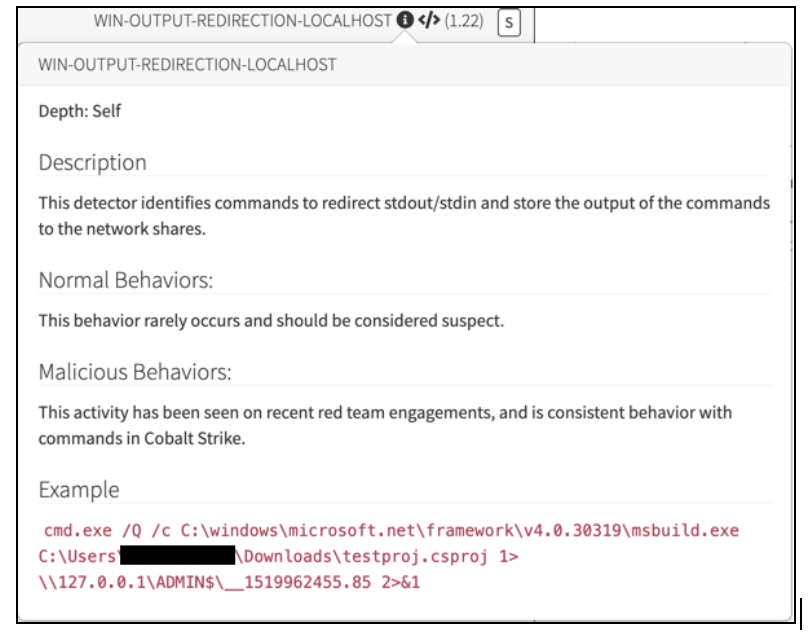
Task: Click the 'rarely occurs' normal behavior text
Action: click(x=271, y=321)
